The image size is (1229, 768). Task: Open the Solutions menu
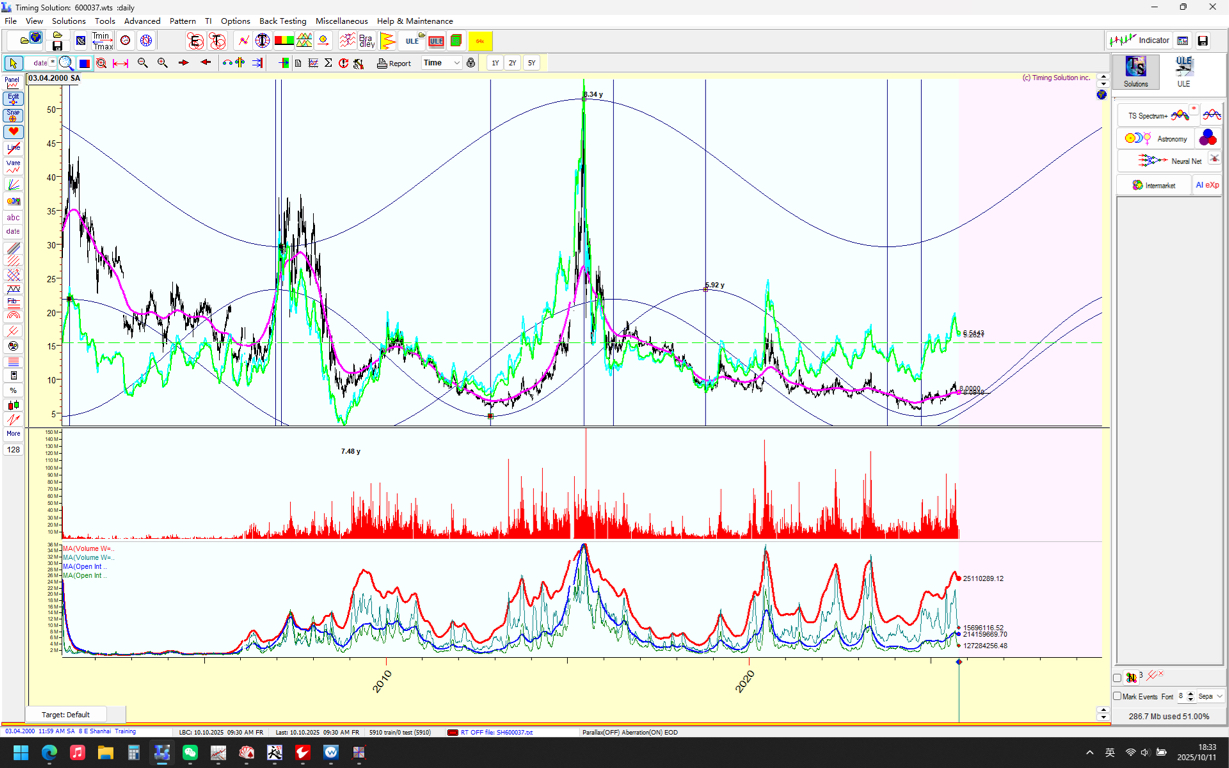coord(69,21)
